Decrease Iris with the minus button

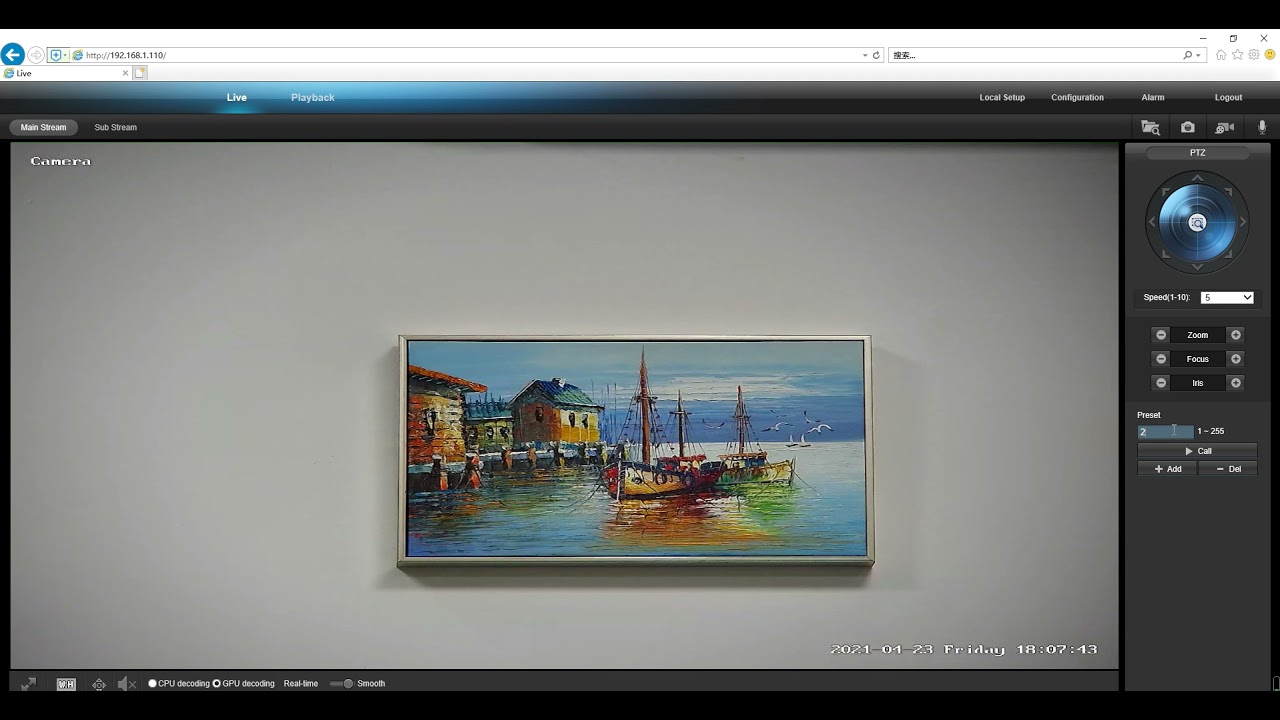pyautogui.click(x=1161, y=383)
